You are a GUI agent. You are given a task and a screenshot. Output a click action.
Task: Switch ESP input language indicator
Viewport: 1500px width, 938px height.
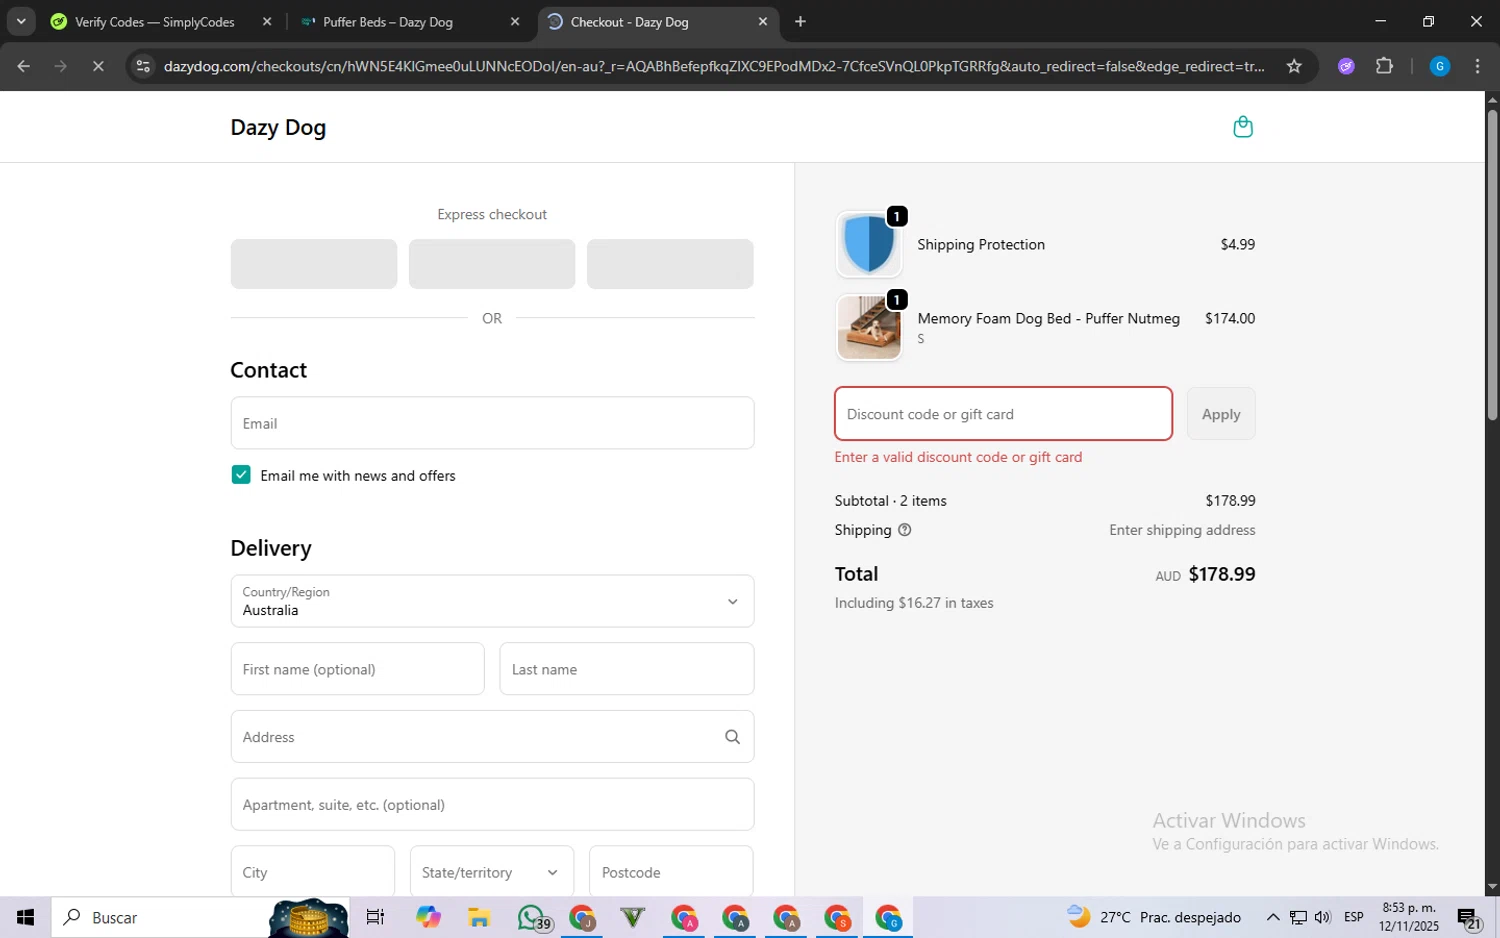point(1354,917)
